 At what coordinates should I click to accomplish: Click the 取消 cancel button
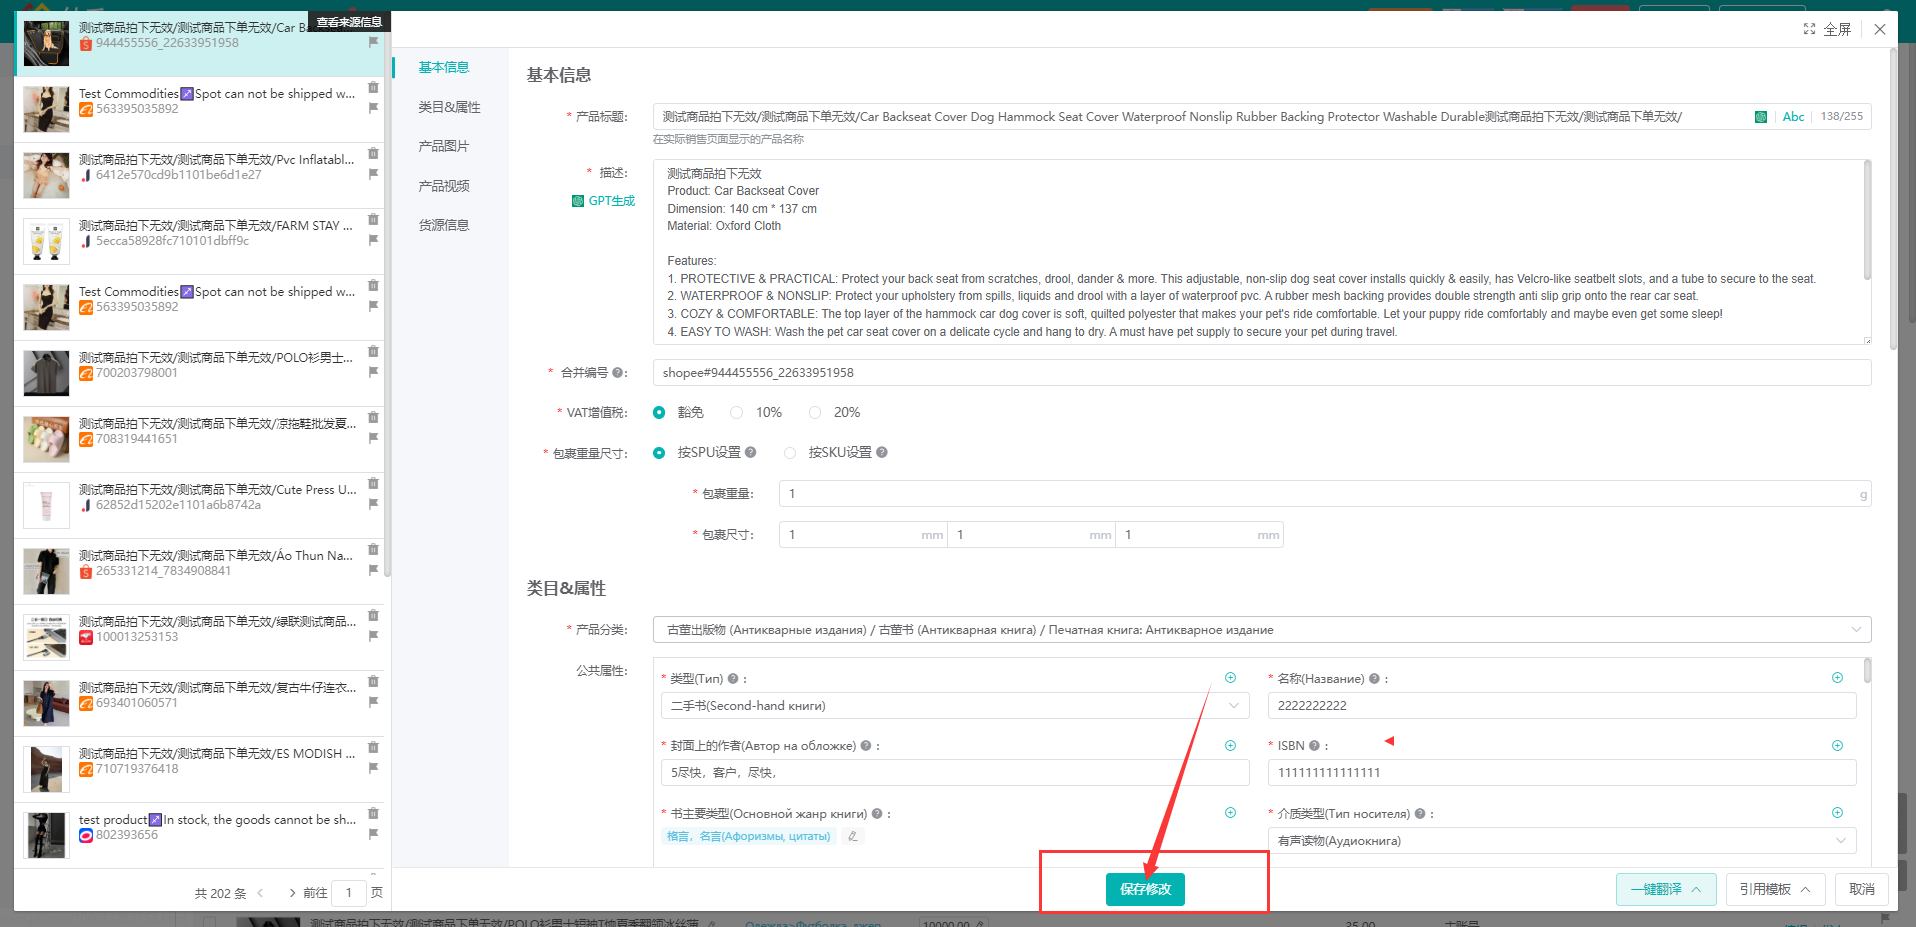1861,889
